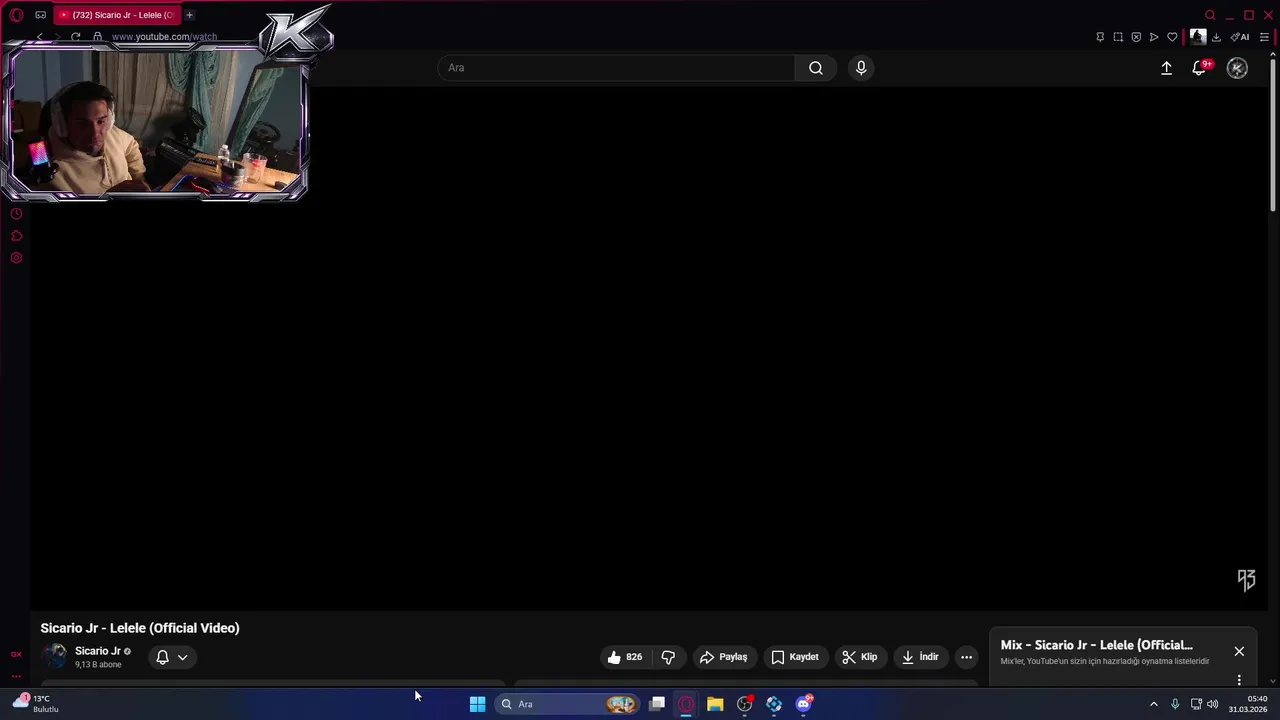This screenshot has height=720, width=1280.
Task: Click the Kaydet save button
Action: pos(795,657)
